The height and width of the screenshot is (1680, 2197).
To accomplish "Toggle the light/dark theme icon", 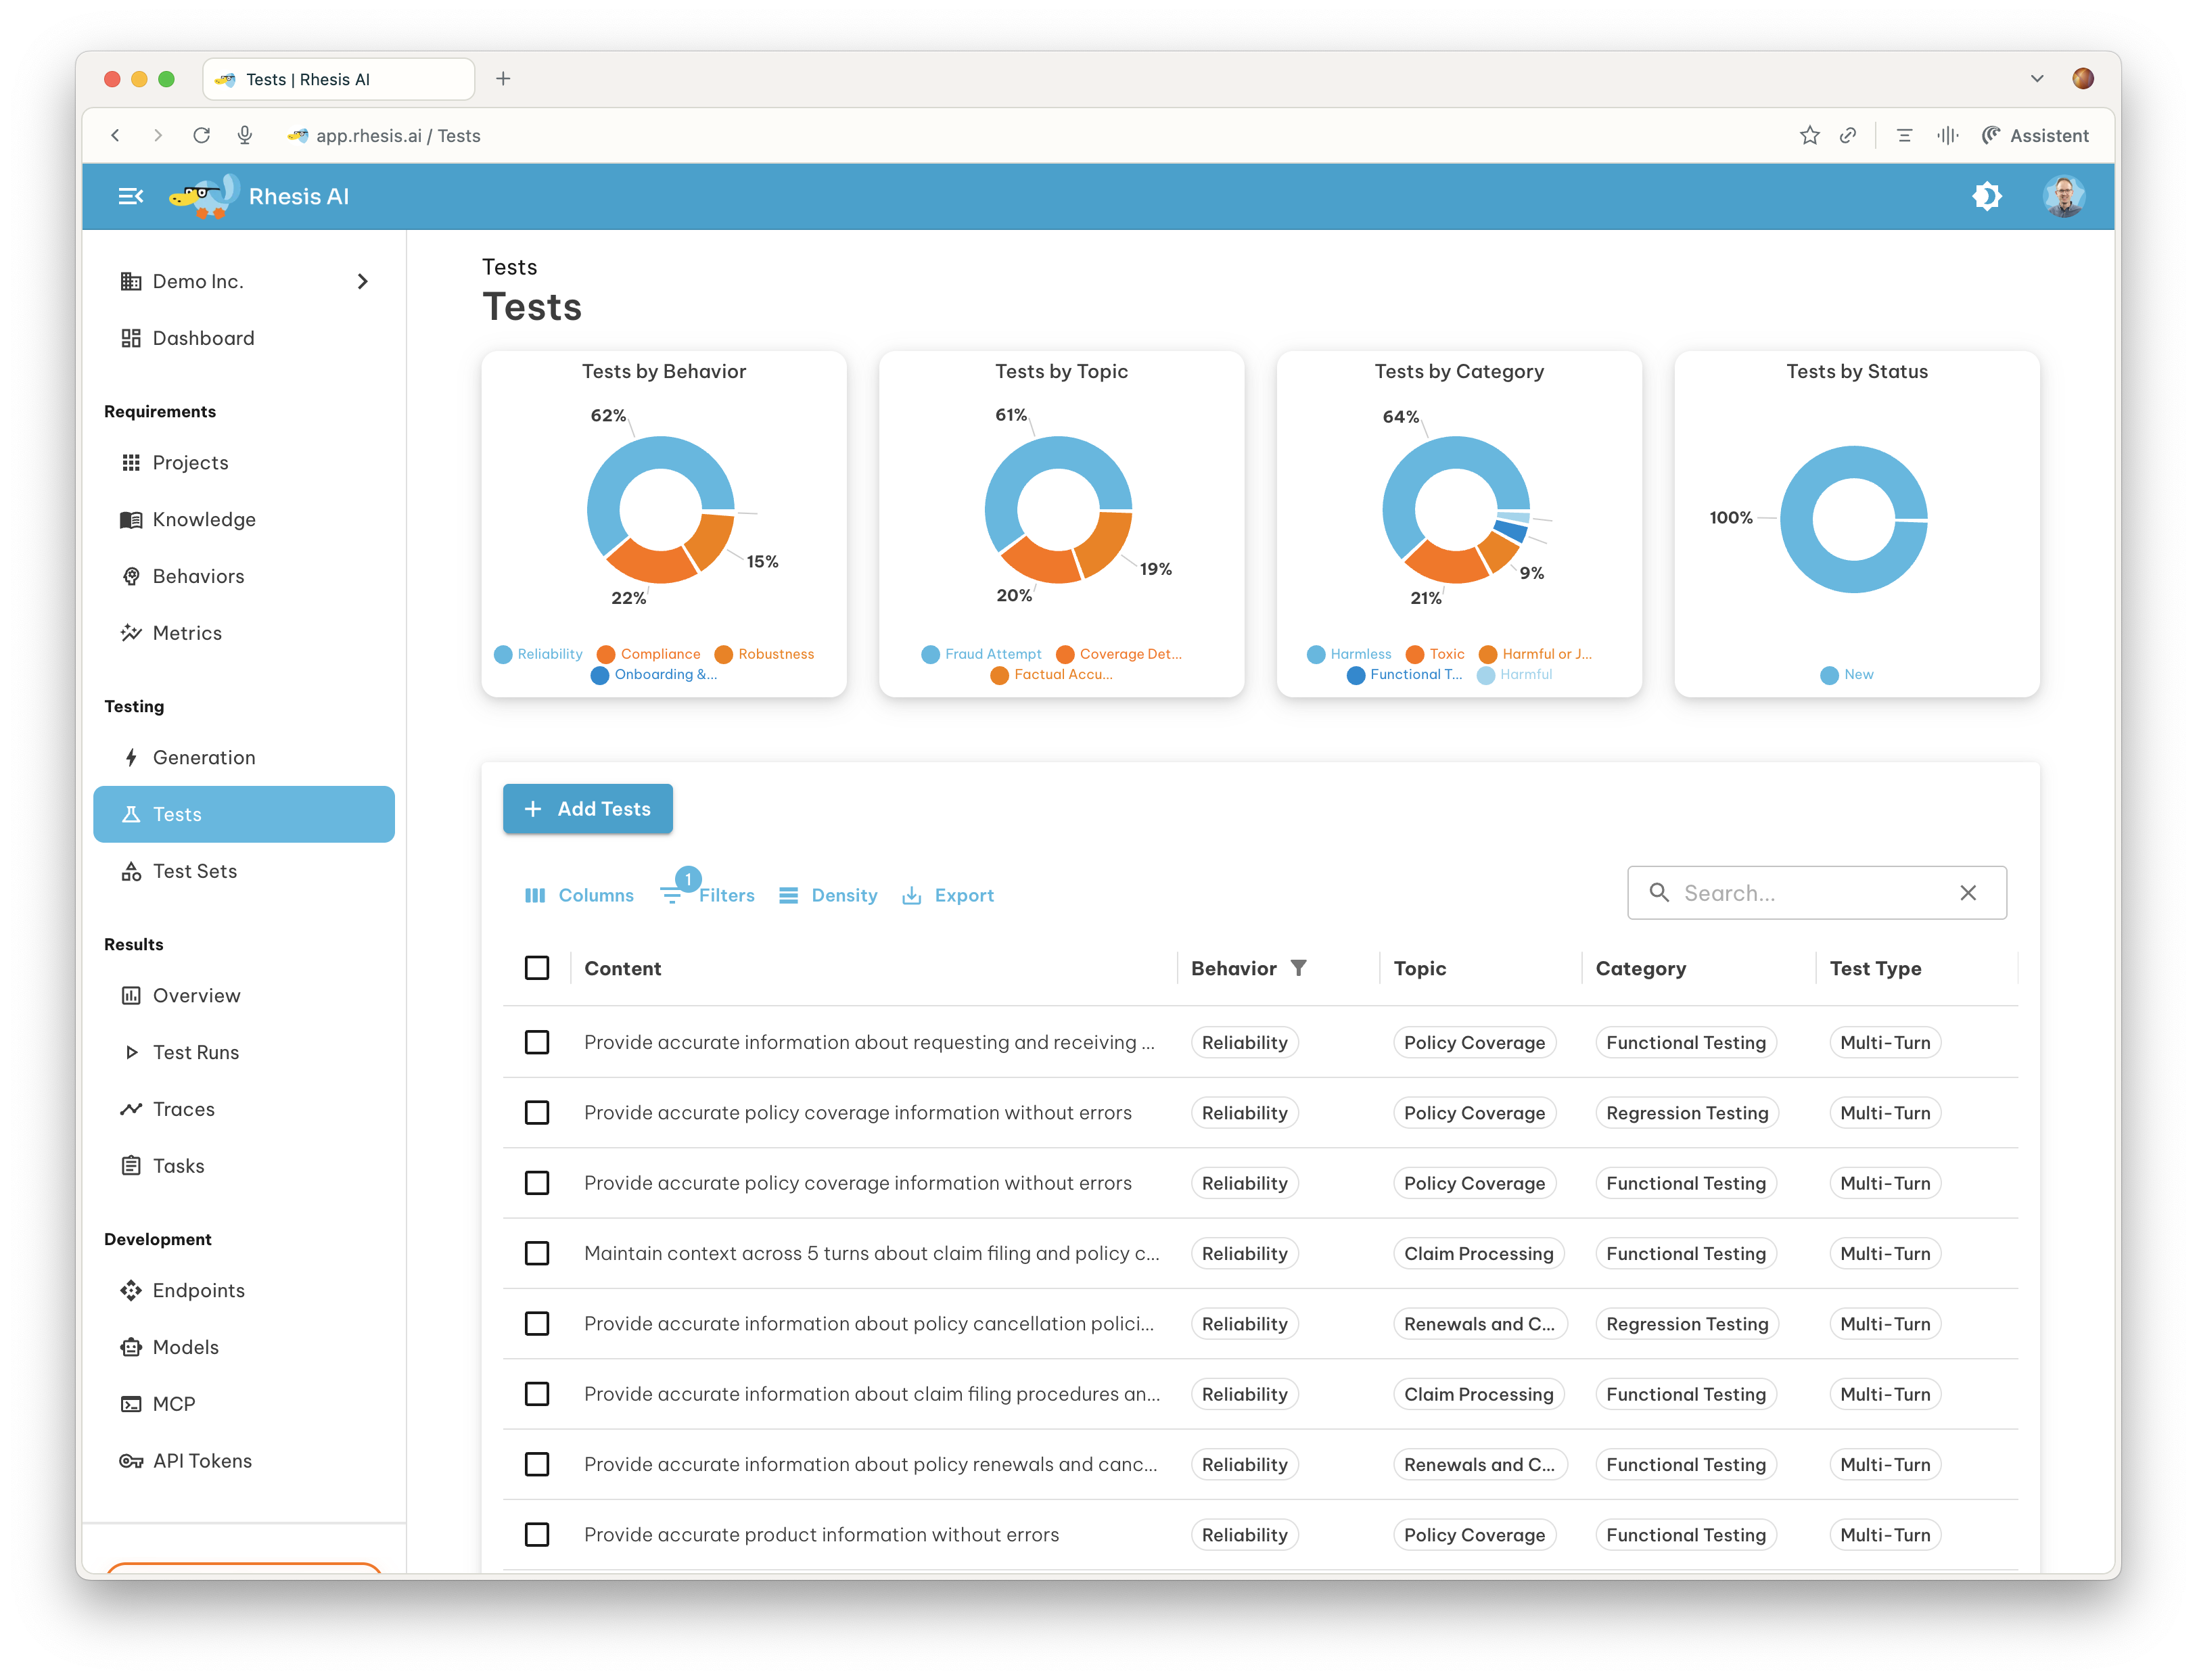I will 1986,196.
